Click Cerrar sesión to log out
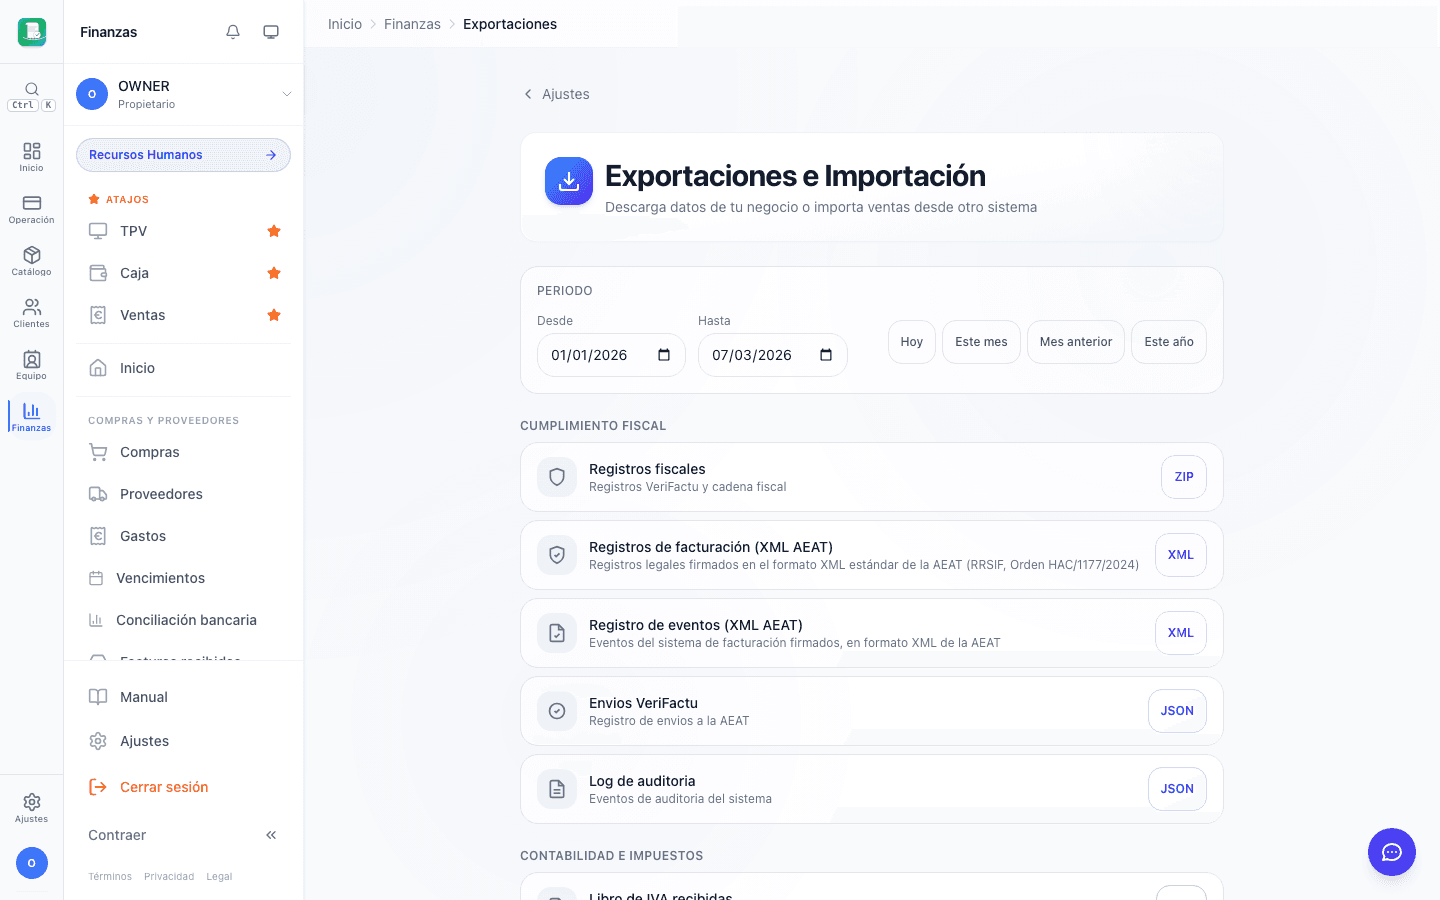The height and width of the screenshot is (900, 1440). point(183,787)
